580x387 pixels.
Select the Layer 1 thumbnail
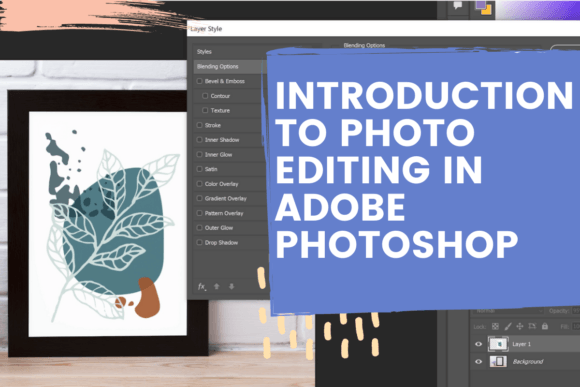pyautogui.click(x=498, y=344)
